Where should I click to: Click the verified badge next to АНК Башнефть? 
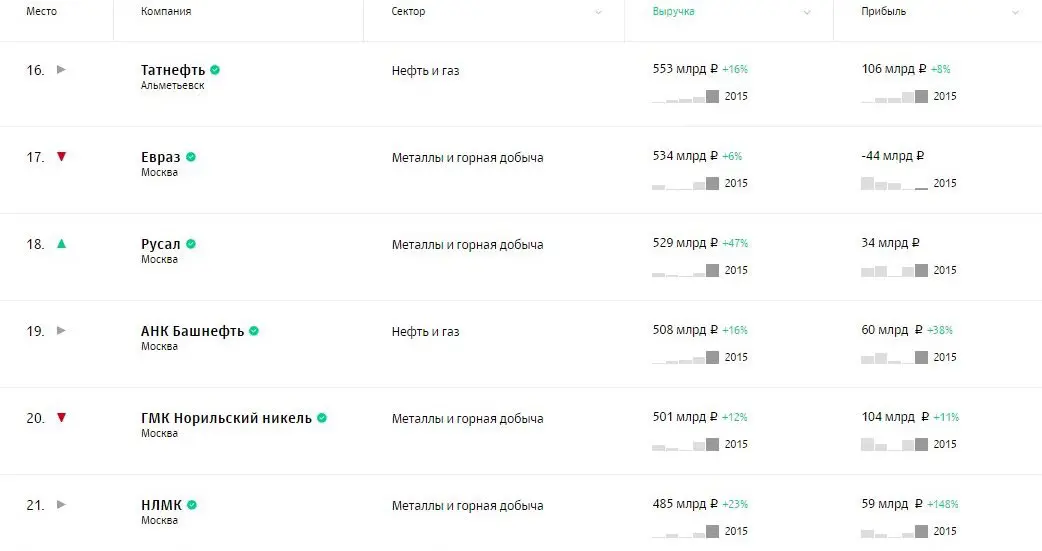[254, 331]
